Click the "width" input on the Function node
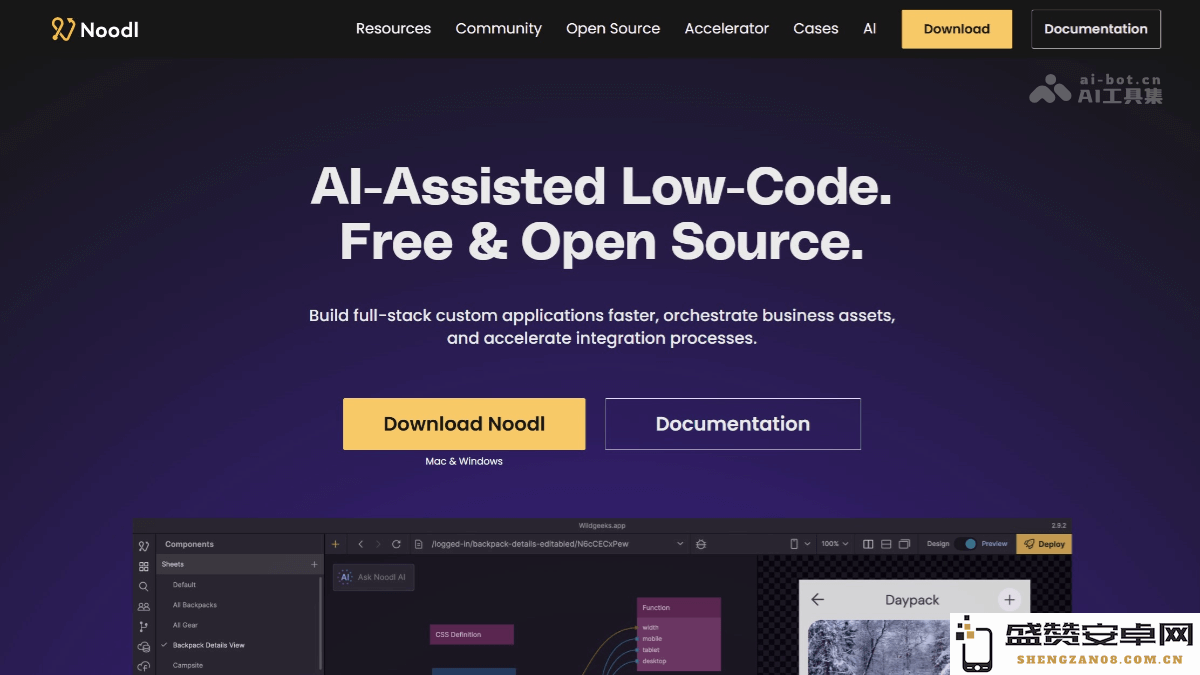This screenshot has height=675, width=1200. pyautogui.click(x=650, y=628)
